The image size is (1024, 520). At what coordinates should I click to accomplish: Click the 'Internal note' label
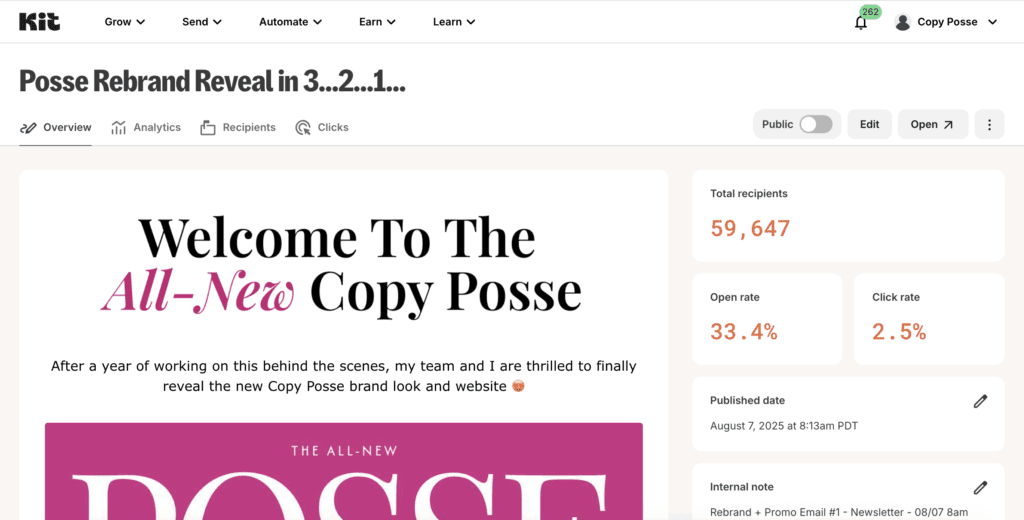point(742,487)
